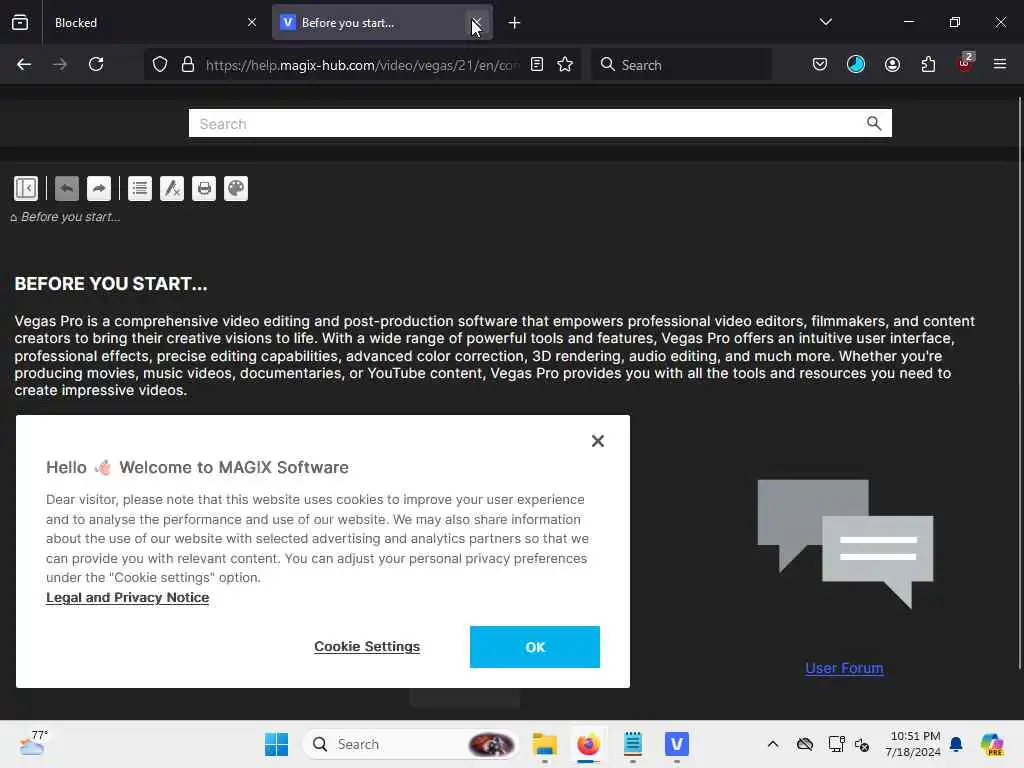Click the display and network tray icon
Viewport: 1024px width, 768px height.
pos(836,744)
